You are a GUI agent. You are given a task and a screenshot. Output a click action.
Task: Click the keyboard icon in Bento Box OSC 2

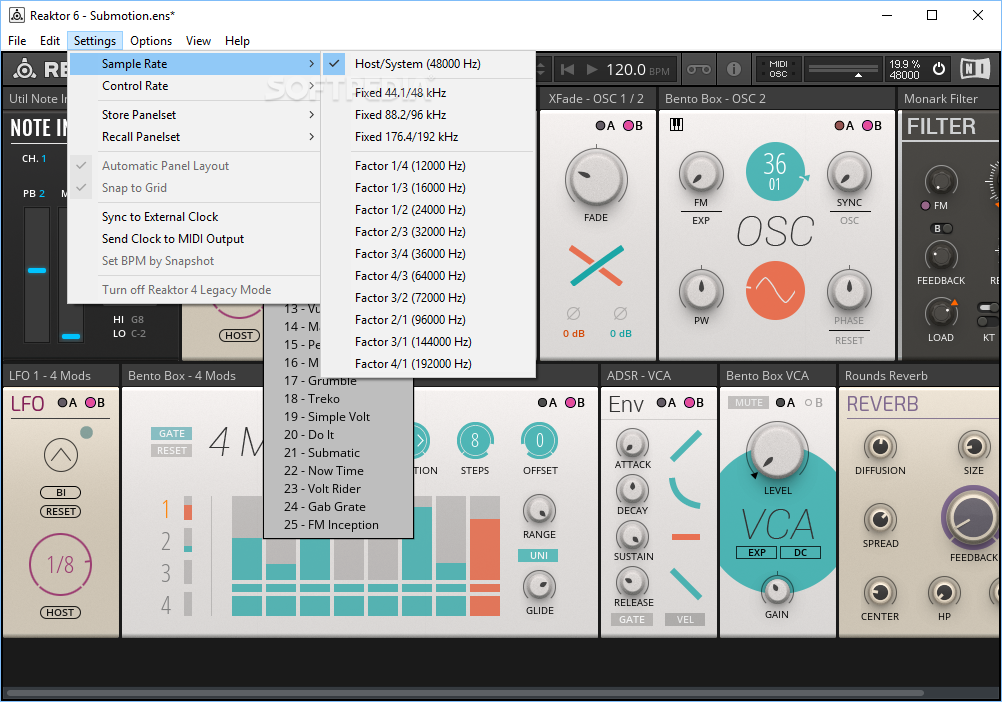point(676,125)
